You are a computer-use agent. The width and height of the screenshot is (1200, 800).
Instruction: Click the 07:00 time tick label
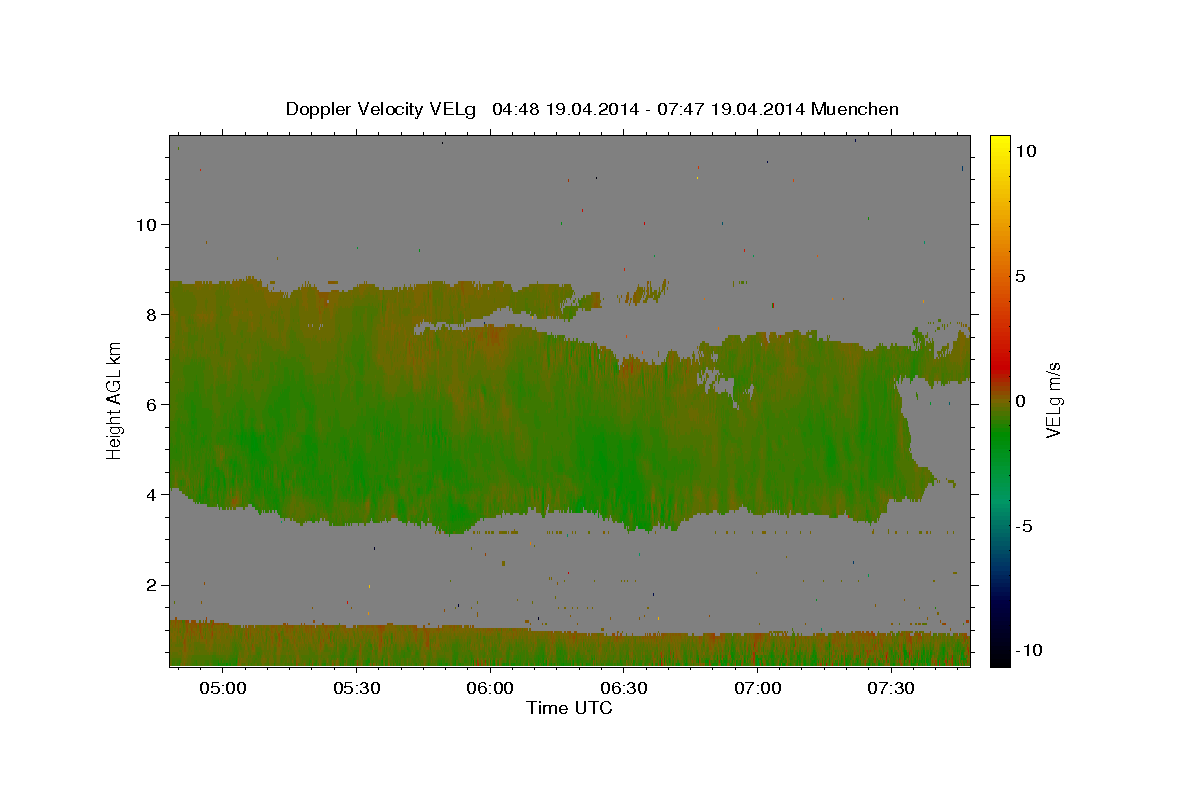tap(758, 689)
